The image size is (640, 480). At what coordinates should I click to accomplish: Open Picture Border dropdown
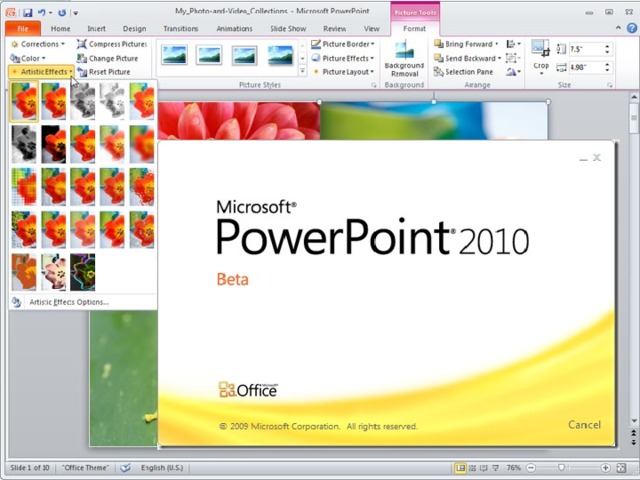(x=343, y=44)
